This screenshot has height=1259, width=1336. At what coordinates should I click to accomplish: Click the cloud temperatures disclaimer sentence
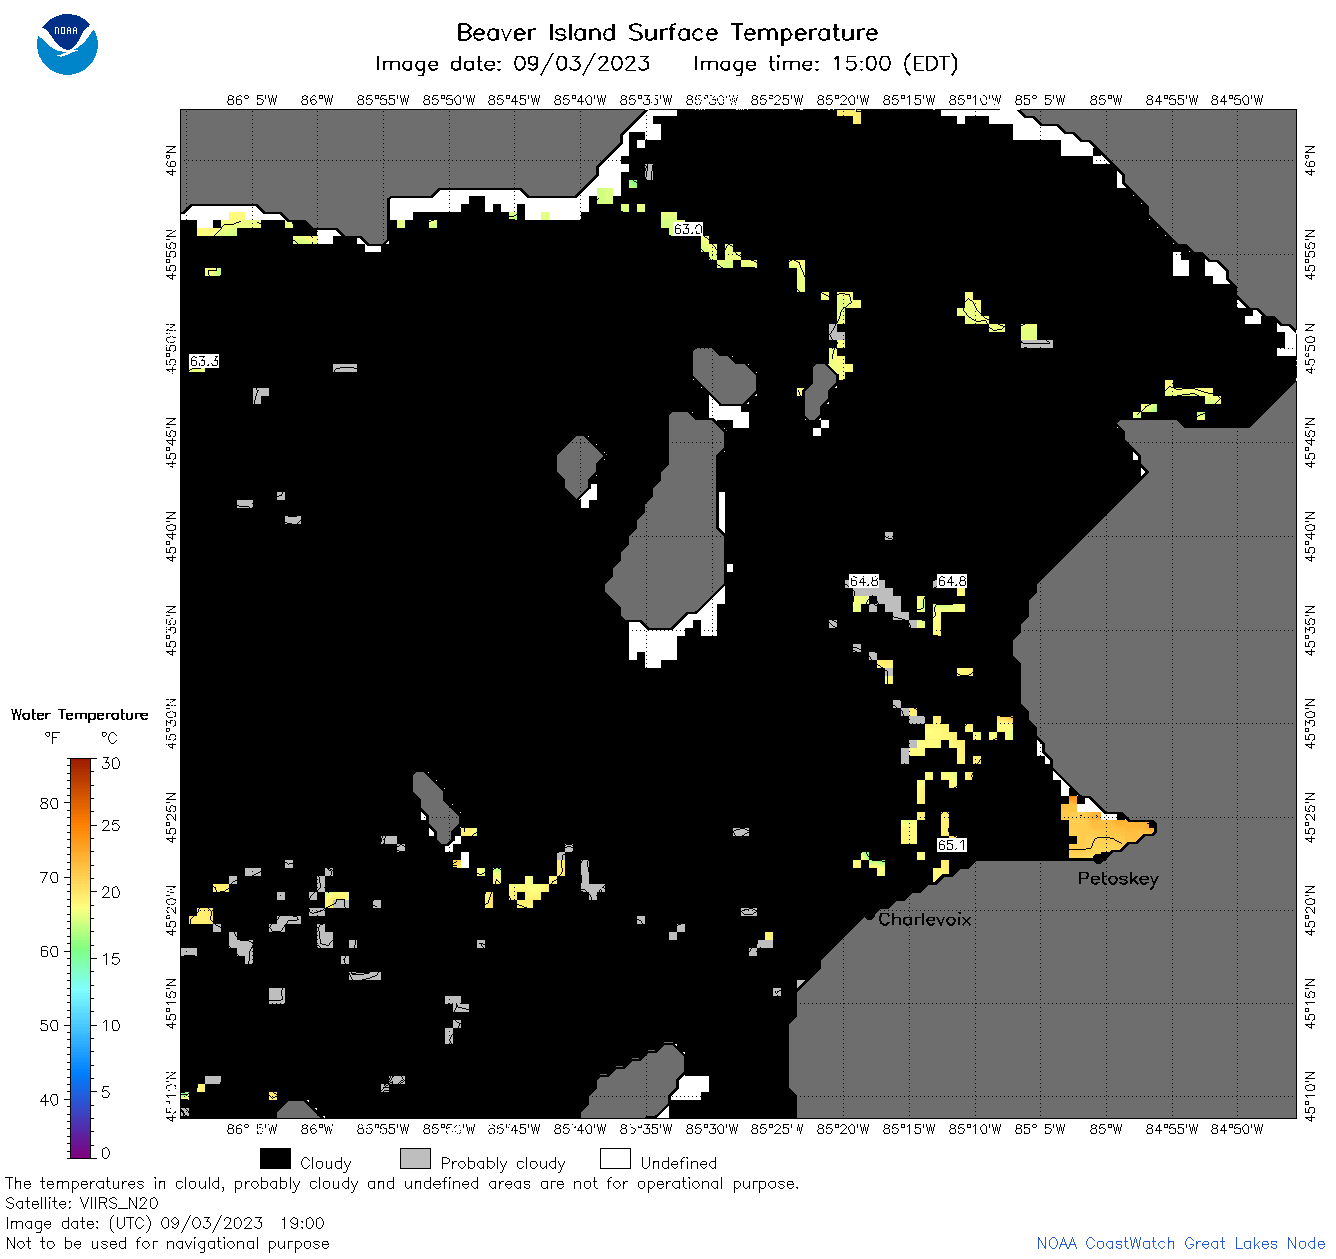click(402, 1183)
